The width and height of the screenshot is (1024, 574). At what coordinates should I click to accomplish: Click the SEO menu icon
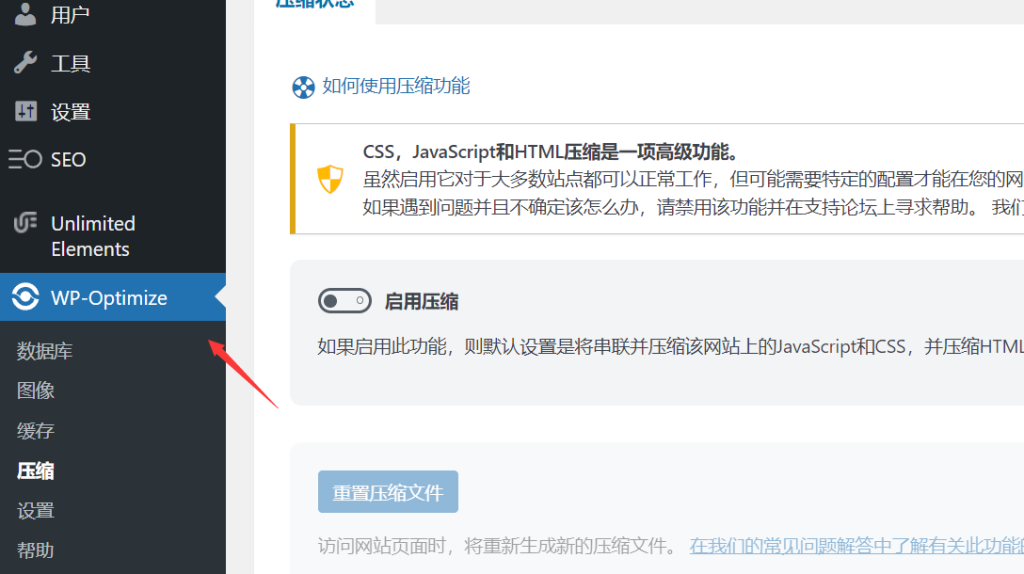25,159
